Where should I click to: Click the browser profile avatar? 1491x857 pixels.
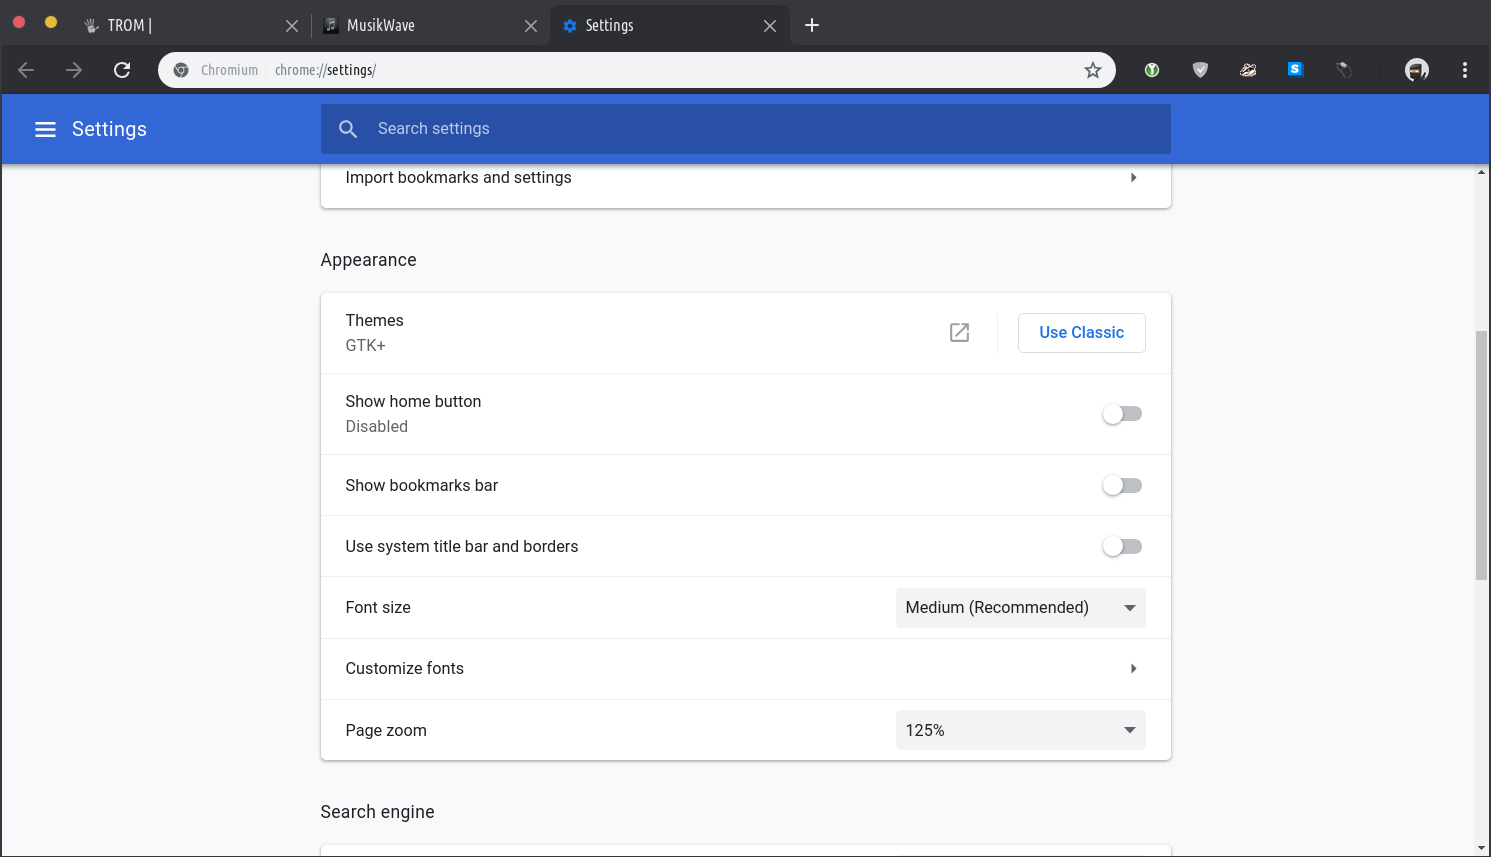click(x=1417, y=70)
